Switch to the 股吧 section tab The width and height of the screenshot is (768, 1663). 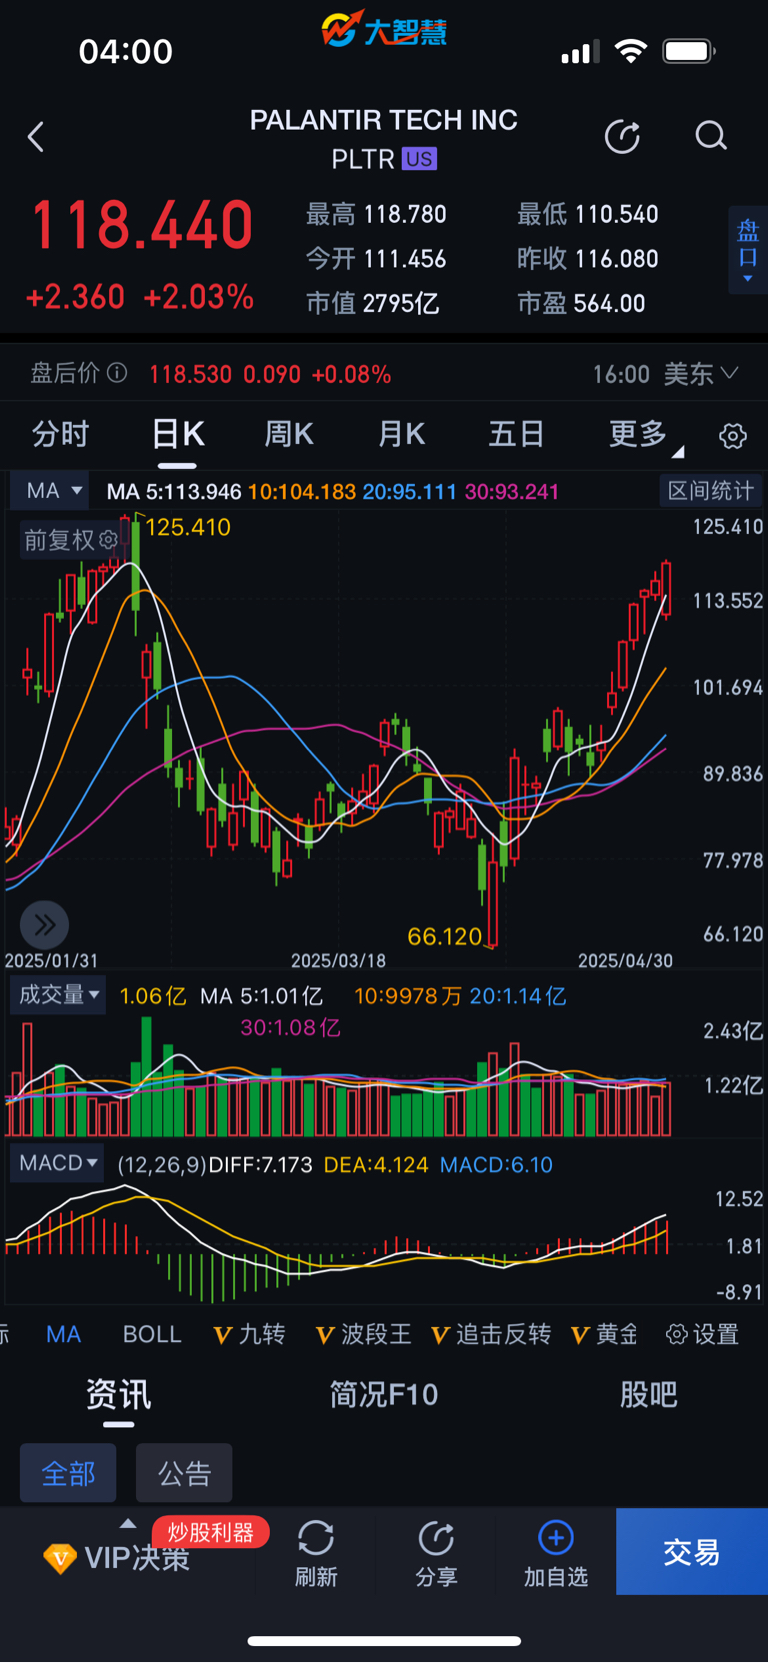click(648, 1394)
